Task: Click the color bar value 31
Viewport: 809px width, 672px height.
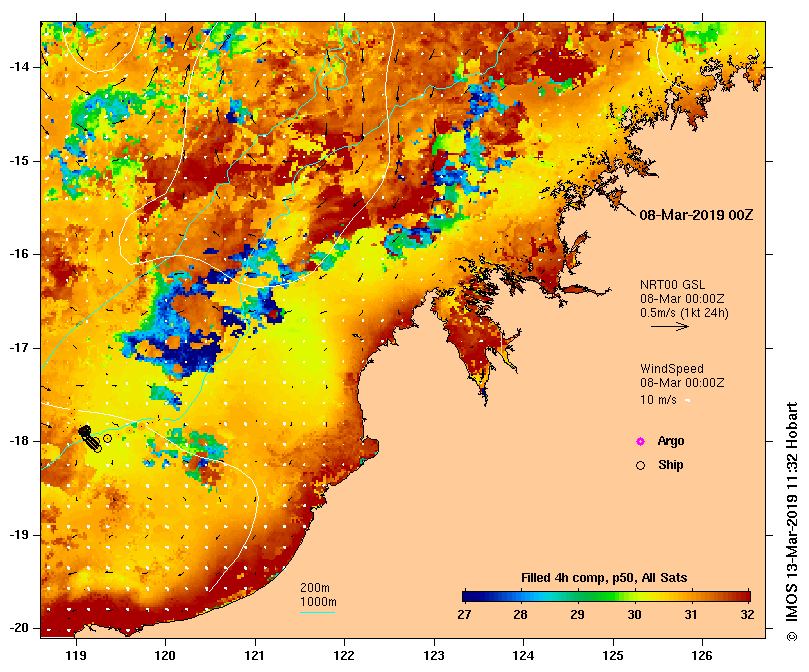Action: (x=691, y=615)
